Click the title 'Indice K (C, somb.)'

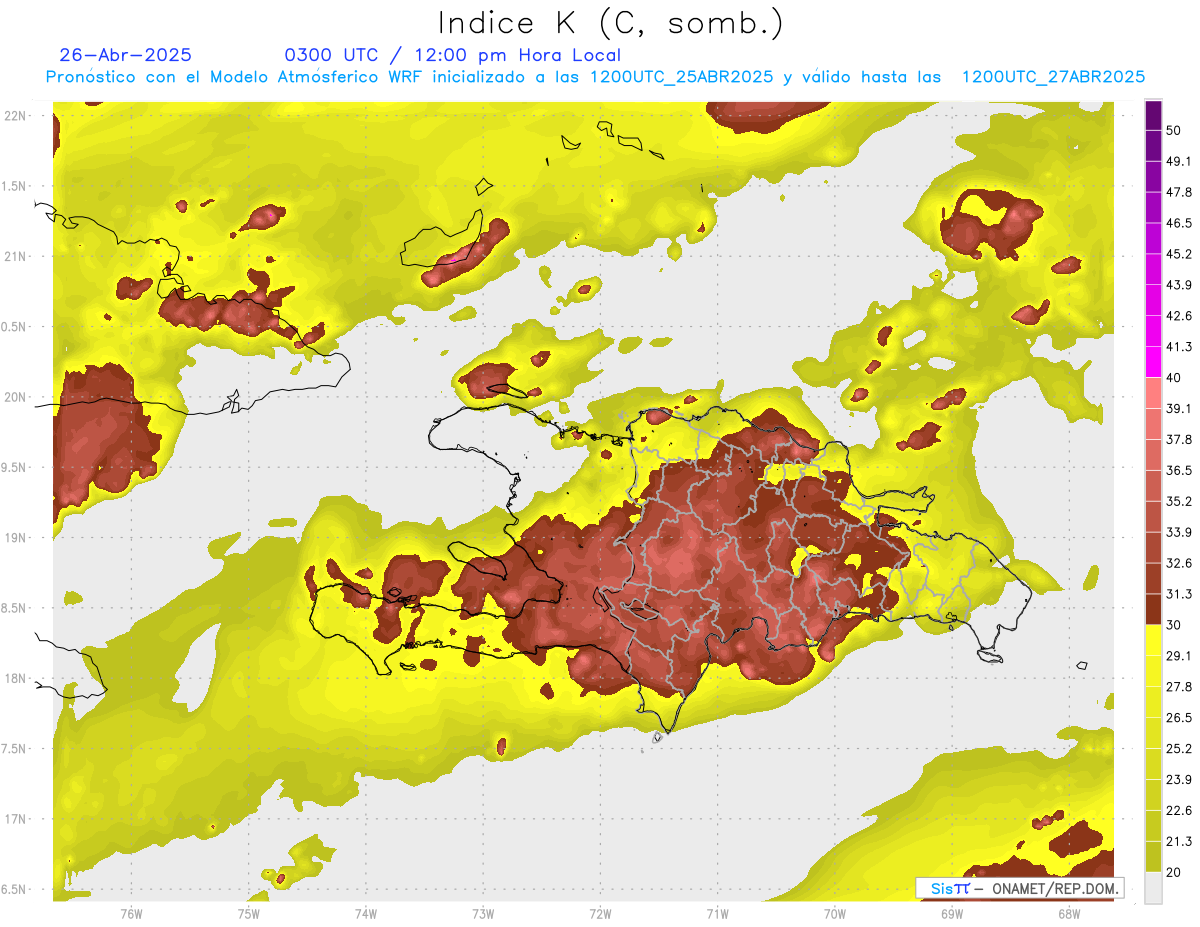click(610, 22)
